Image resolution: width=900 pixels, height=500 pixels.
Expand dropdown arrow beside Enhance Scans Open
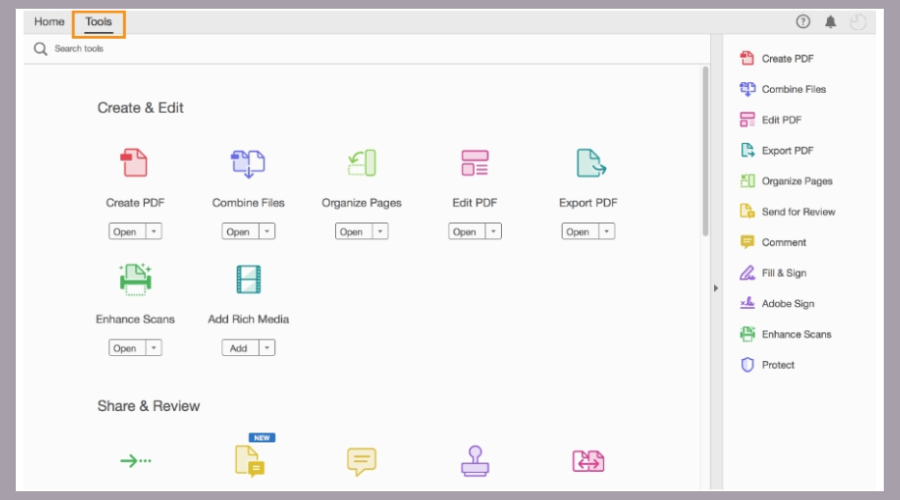click(154, 348)
